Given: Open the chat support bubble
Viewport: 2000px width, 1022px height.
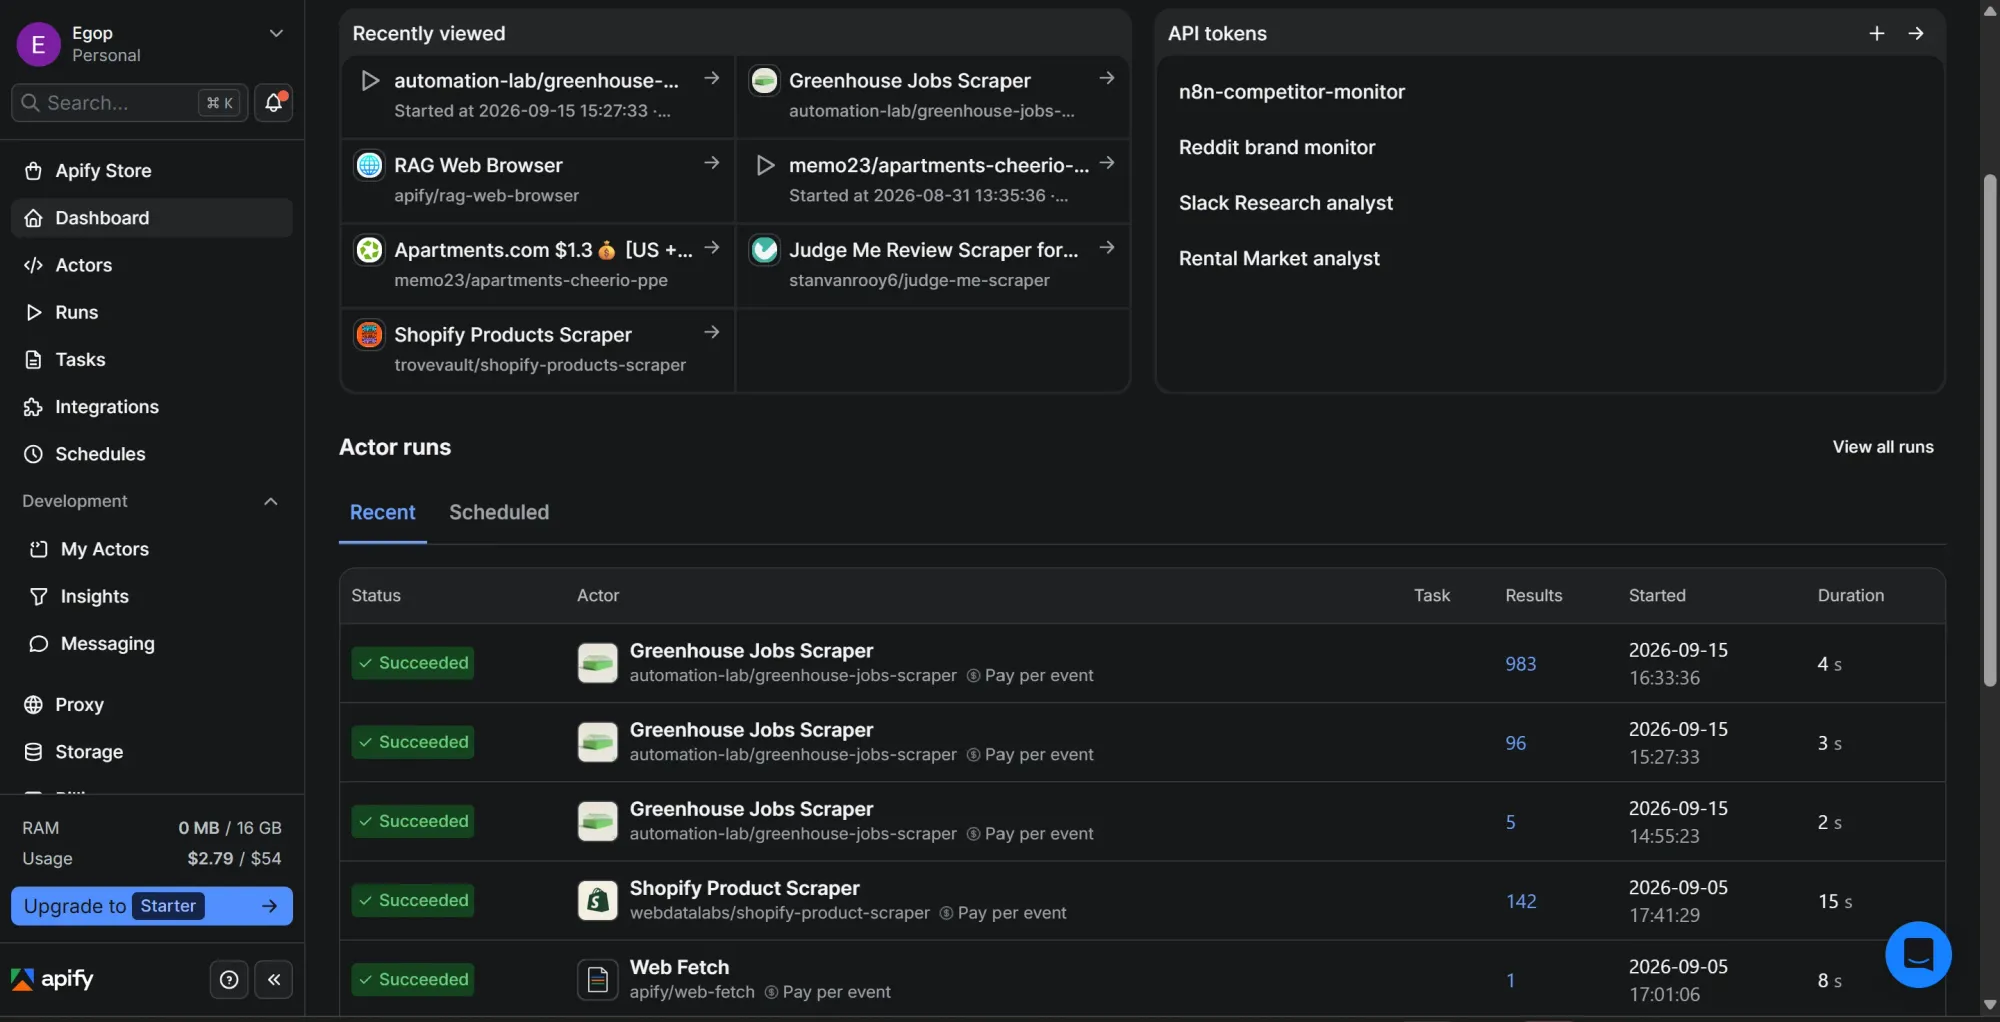Looking at the screenshot, I should pyautogui.click(x=1917, y=954).
